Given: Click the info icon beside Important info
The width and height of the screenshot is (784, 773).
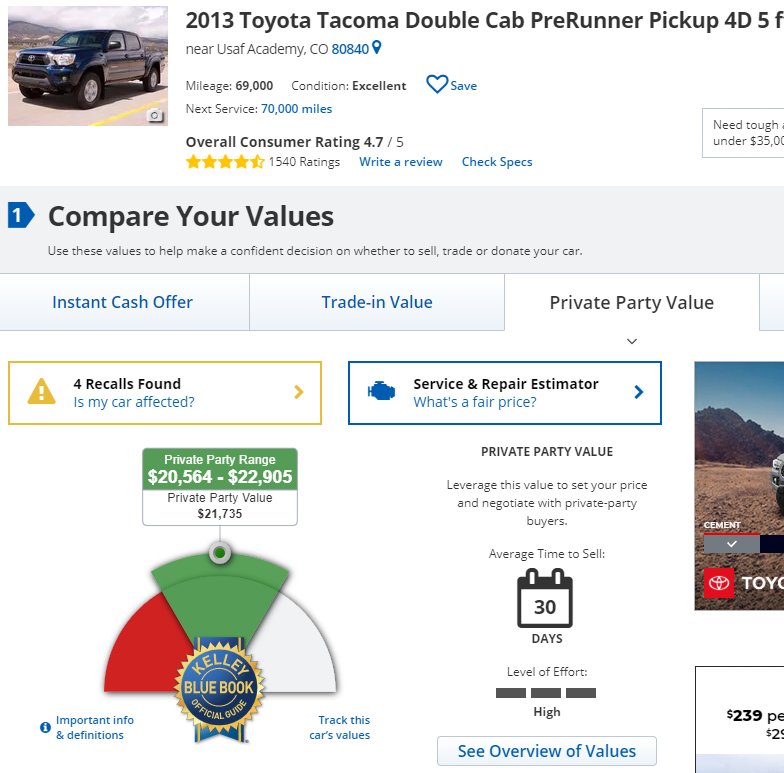Looking at the screenshot, I should coord(45,727).
